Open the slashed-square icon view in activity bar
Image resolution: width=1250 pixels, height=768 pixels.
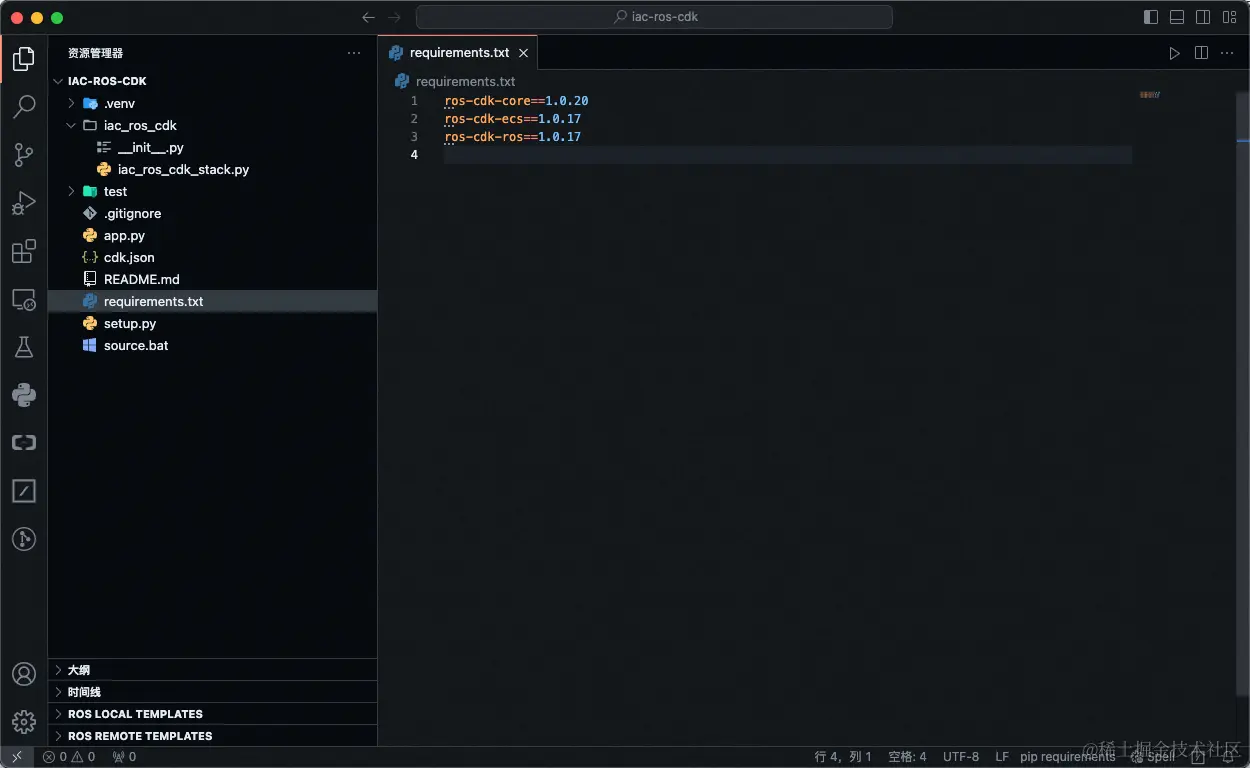pyautogui.click(x=24, y=491)
